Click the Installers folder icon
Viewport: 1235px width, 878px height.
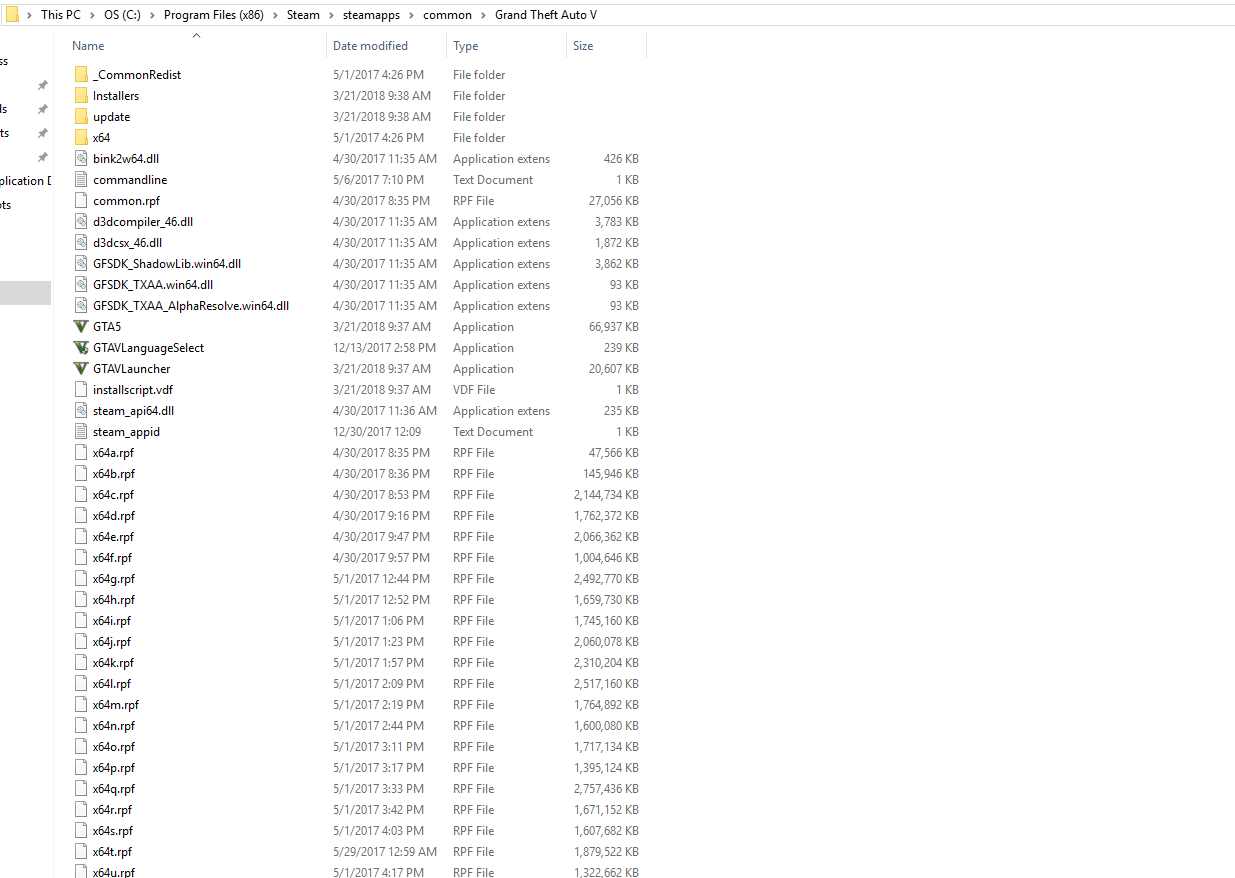pyautogui.click(x=81, y=96)
